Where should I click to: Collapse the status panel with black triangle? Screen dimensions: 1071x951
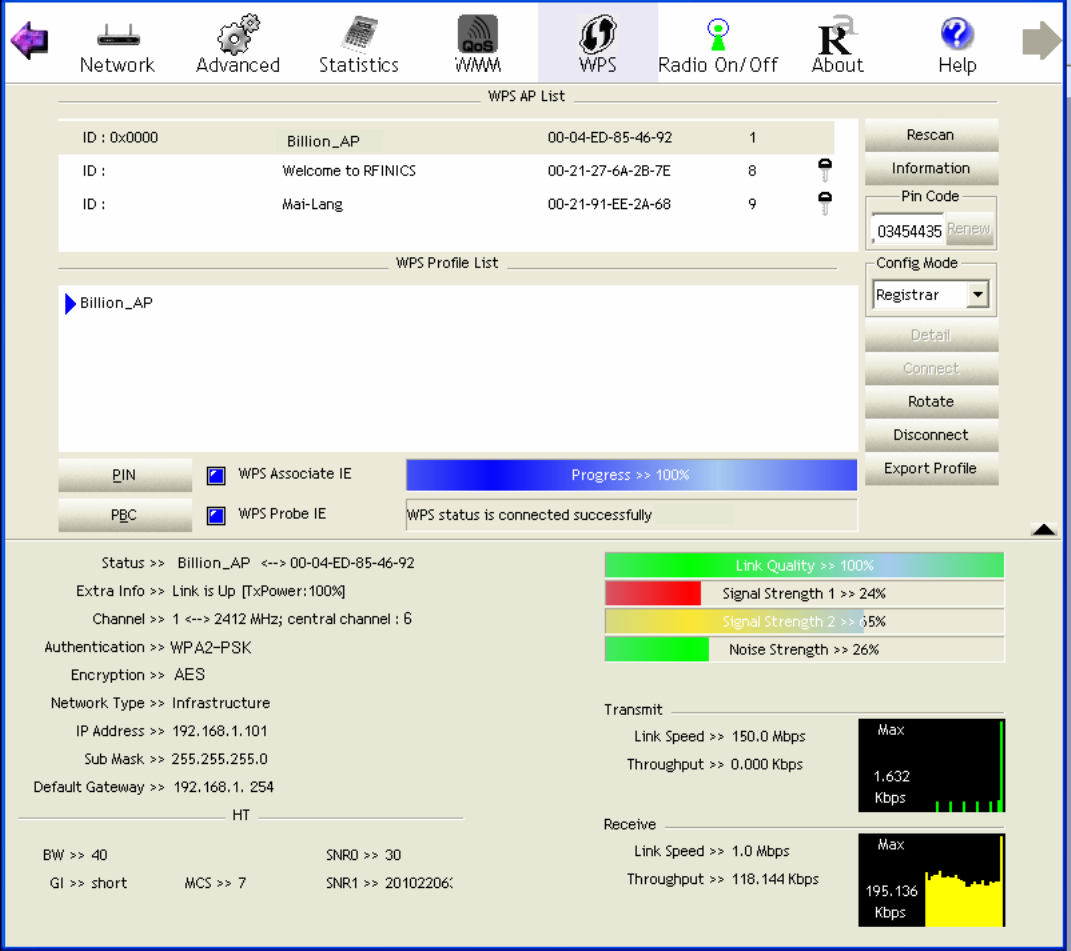(1043, 530)
